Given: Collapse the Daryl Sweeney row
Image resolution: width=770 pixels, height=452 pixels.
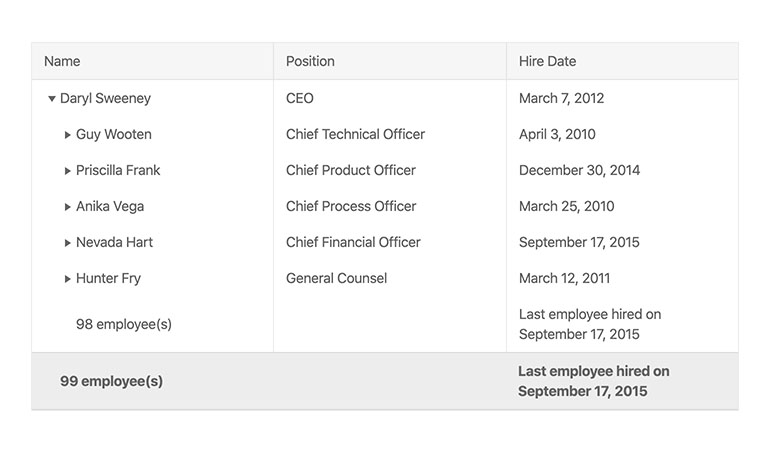Looking at the screenshot, I should 52,99.
